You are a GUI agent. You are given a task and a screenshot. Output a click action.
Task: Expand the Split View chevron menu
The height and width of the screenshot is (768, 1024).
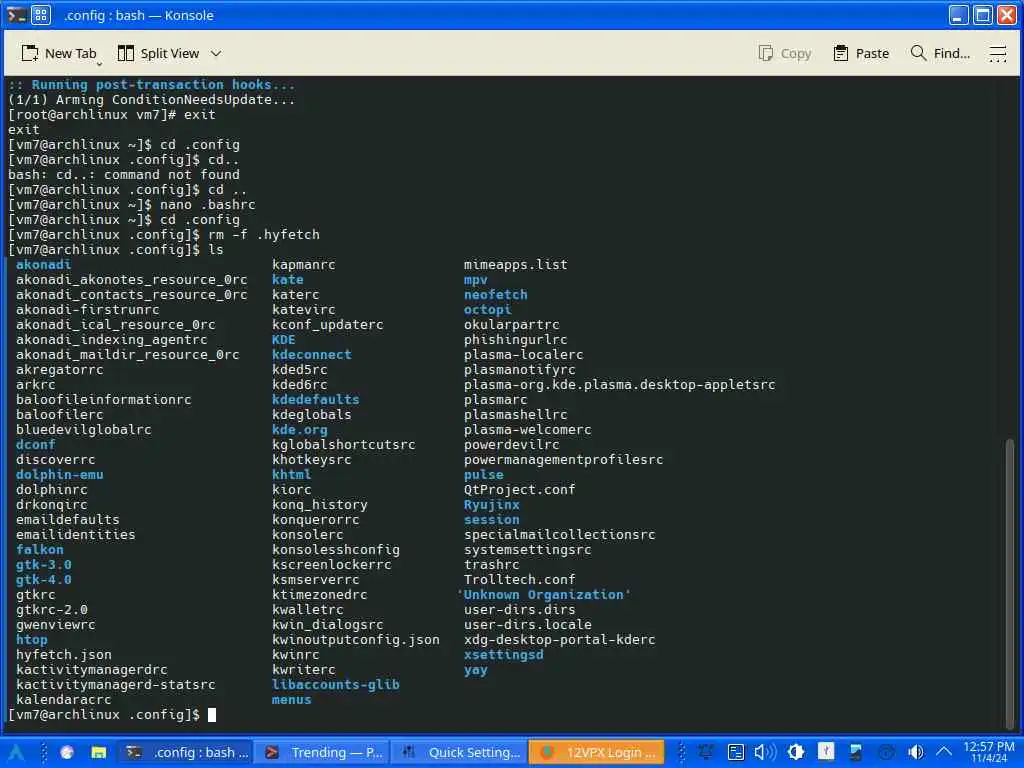click(x=216, y=54)
